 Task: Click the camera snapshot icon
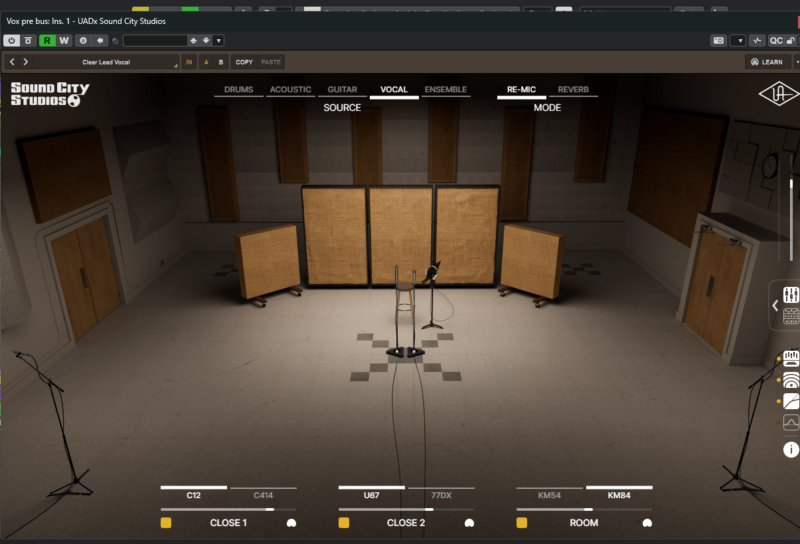(718, 40)
